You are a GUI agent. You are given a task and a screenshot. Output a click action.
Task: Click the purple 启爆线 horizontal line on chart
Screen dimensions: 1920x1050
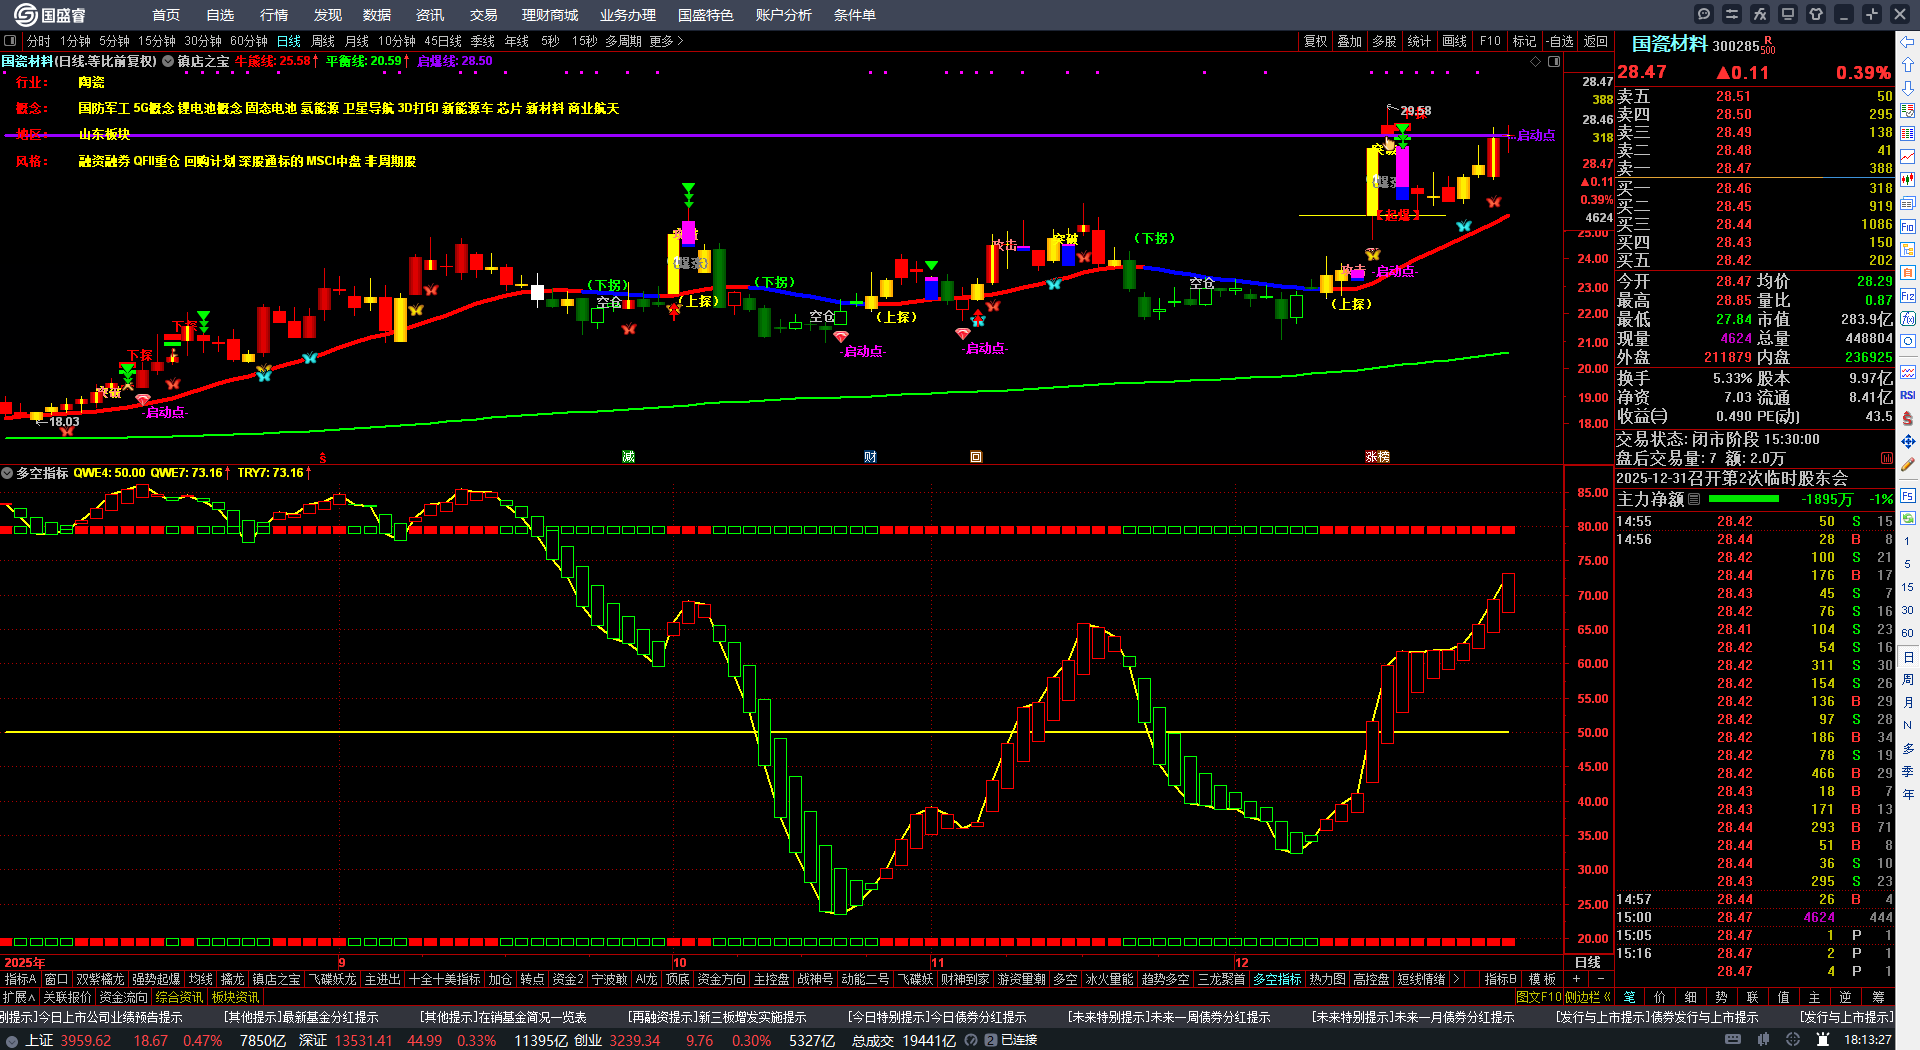[757, 135]
